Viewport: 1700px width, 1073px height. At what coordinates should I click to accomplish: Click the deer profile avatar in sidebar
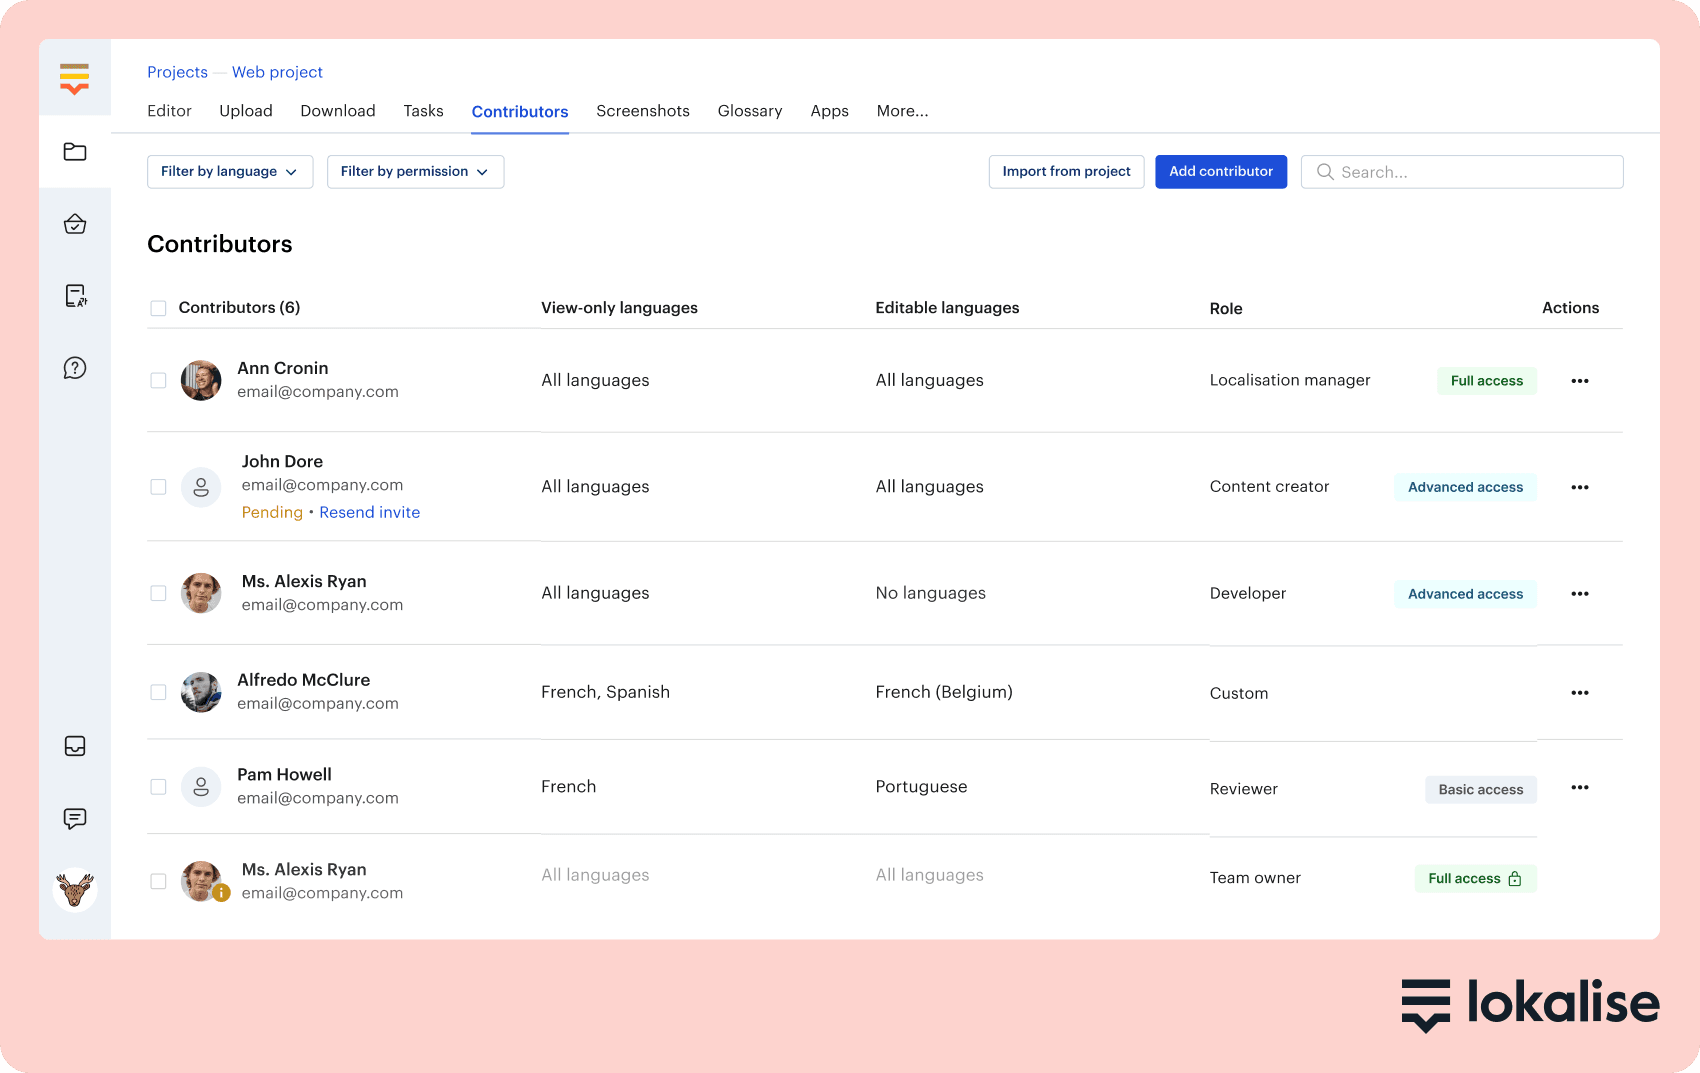click(x=75, y=889)
